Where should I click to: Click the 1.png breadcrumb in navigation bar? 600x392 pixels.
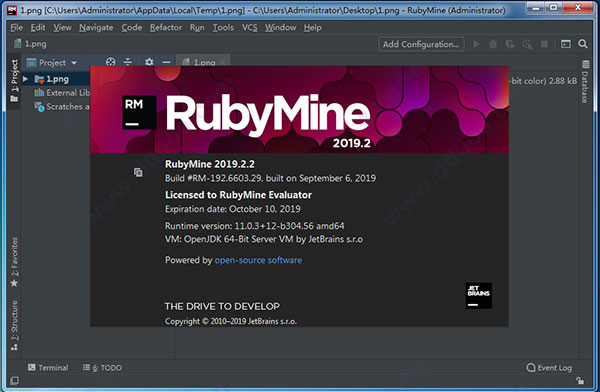(31, 44)
